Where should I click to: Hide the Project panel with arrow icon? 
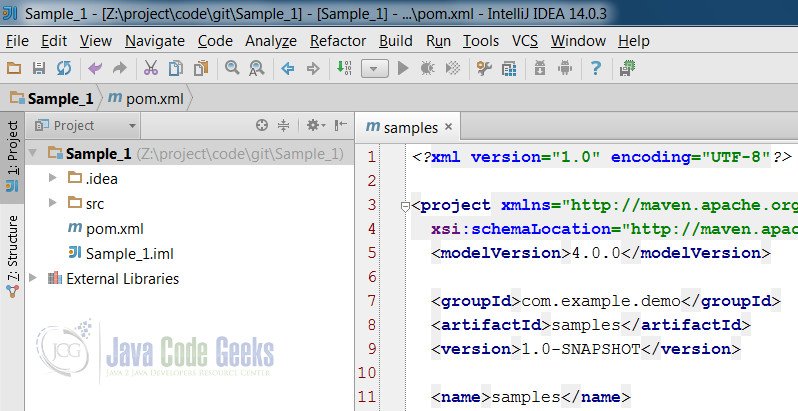click(x=340, y=125)
